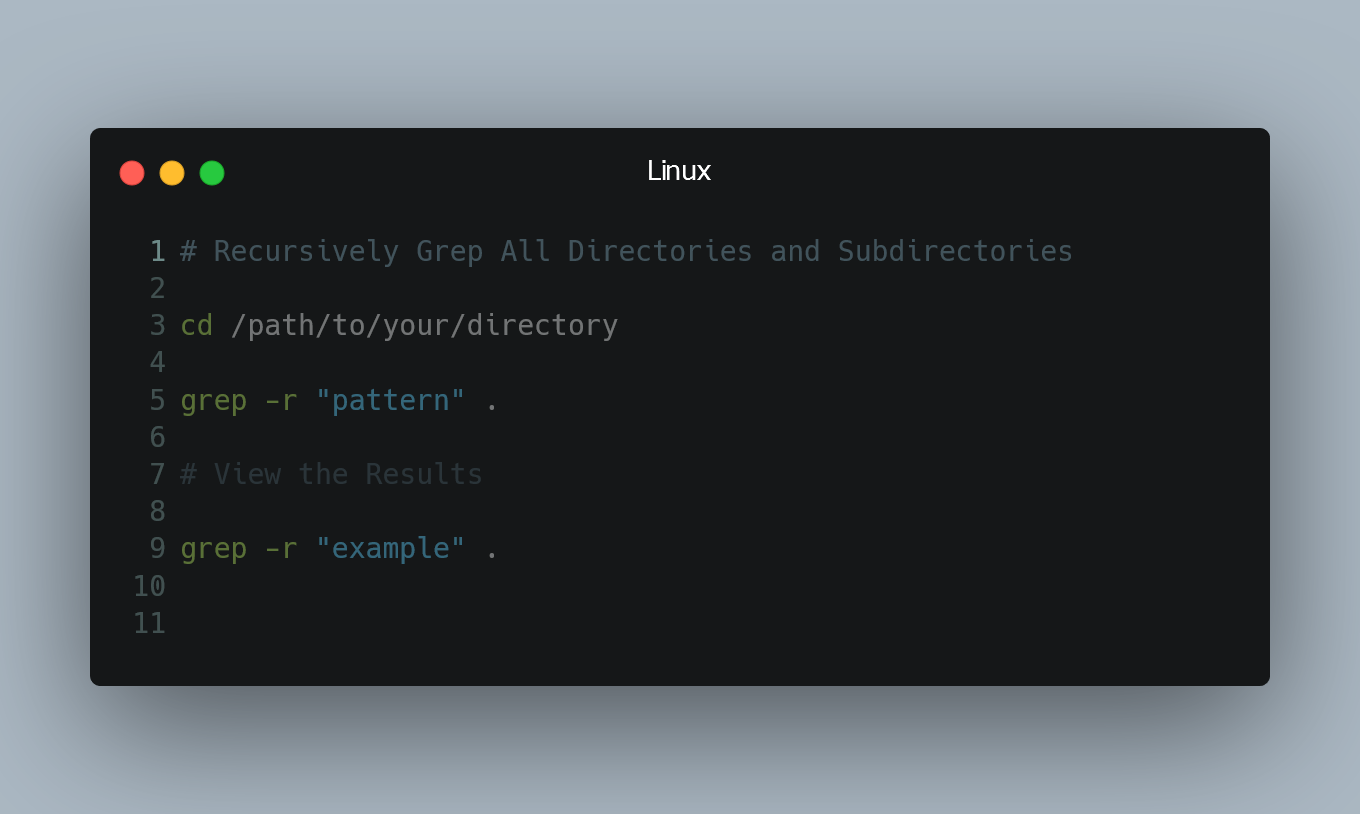Image resolution: width=1360 pixels, height=814 pixels.
Task: Click the red close window button
Action: coord(132,173)
